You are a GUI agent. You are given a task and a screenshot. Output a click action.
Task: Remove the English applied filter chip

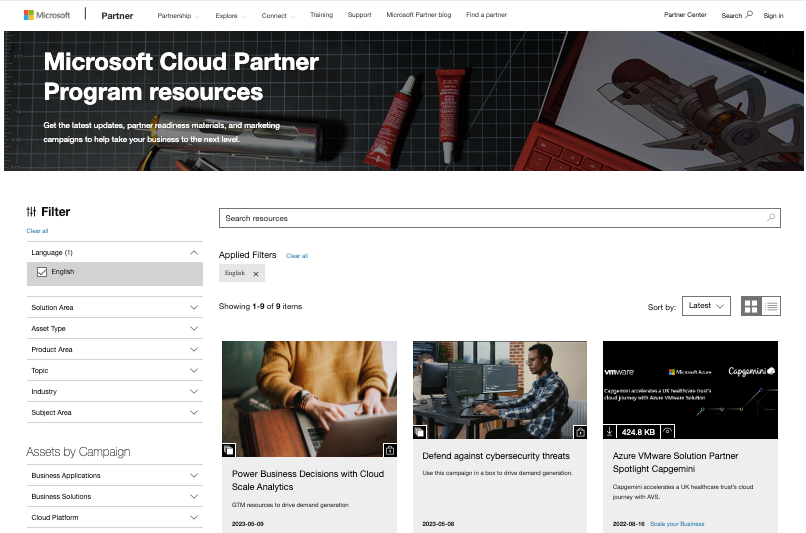256,274
